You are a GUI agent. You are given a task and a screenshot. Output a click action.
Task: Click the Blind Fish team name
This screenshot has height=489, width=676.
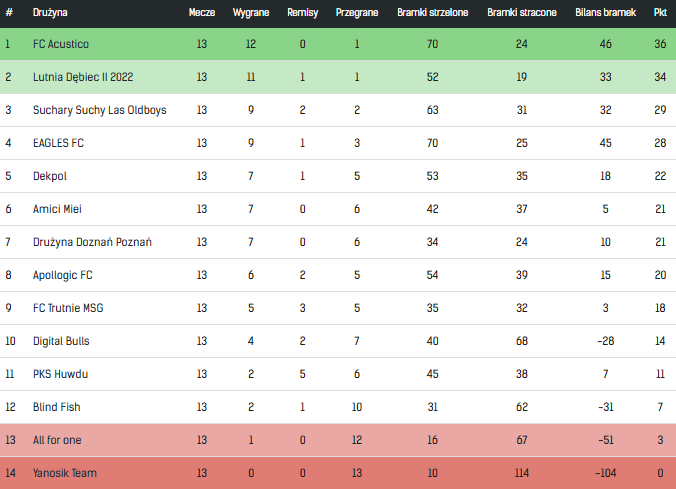[x=57, y=407]
